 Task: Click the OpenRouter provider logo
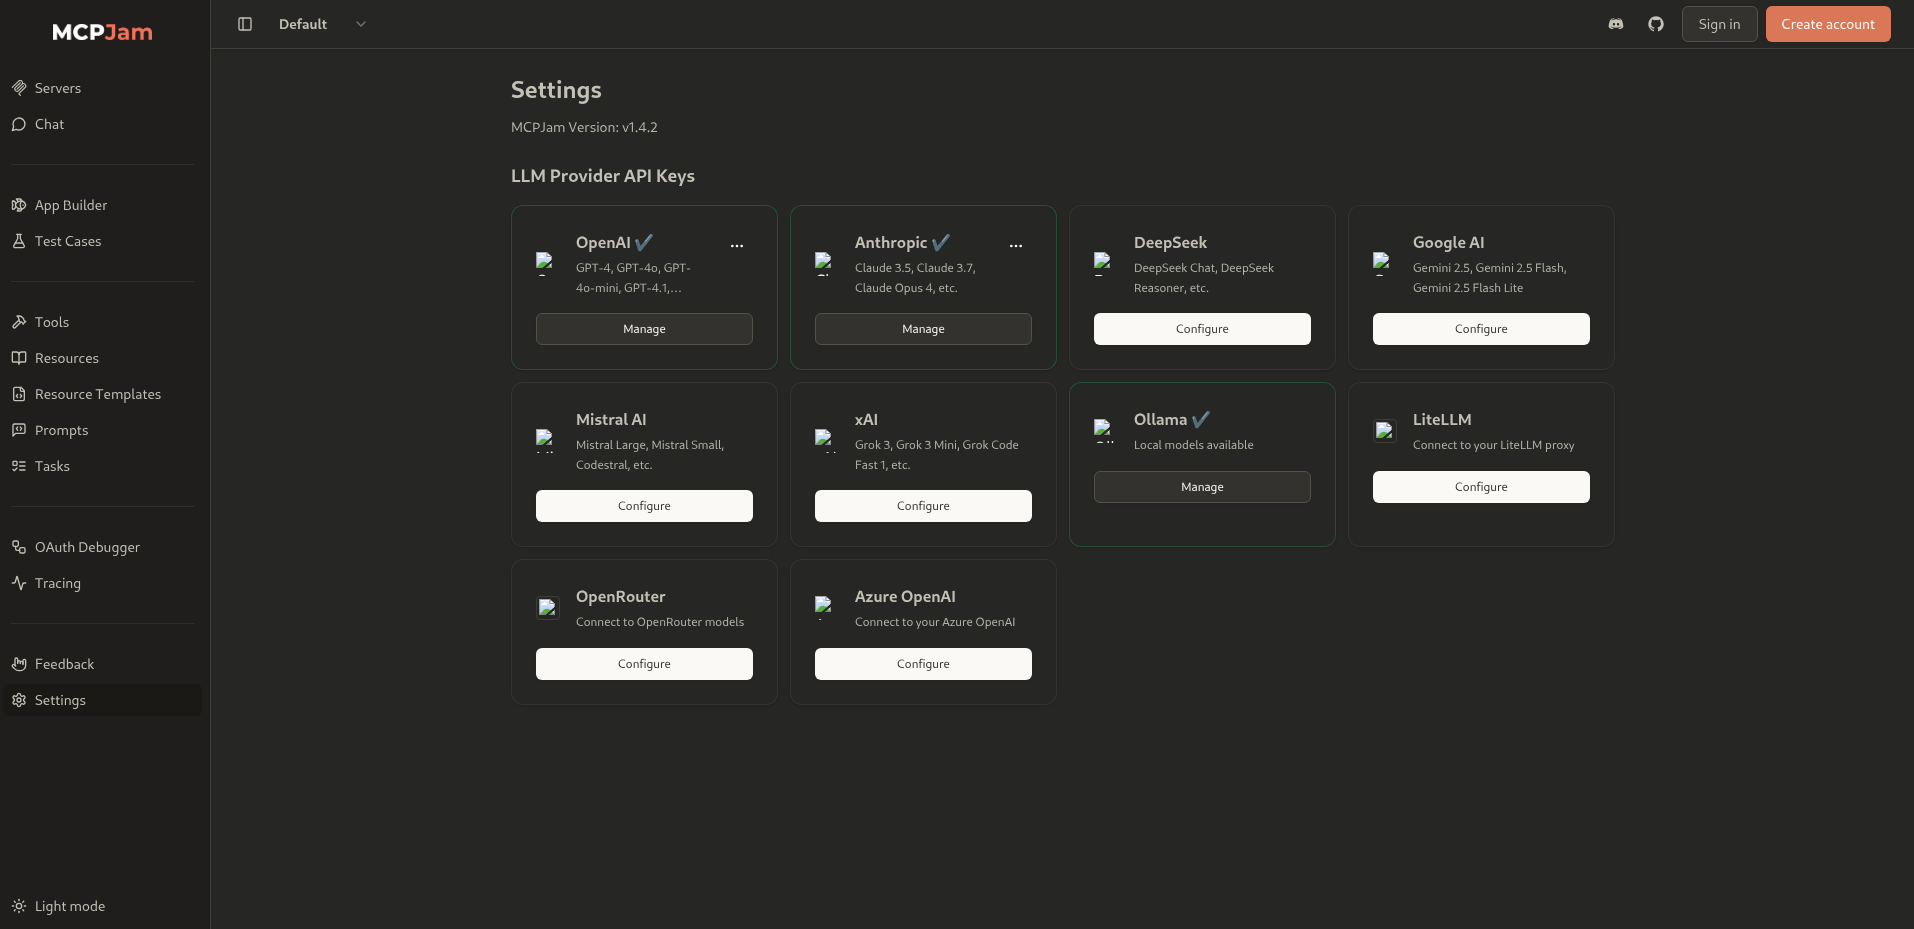tap(548, 608)
